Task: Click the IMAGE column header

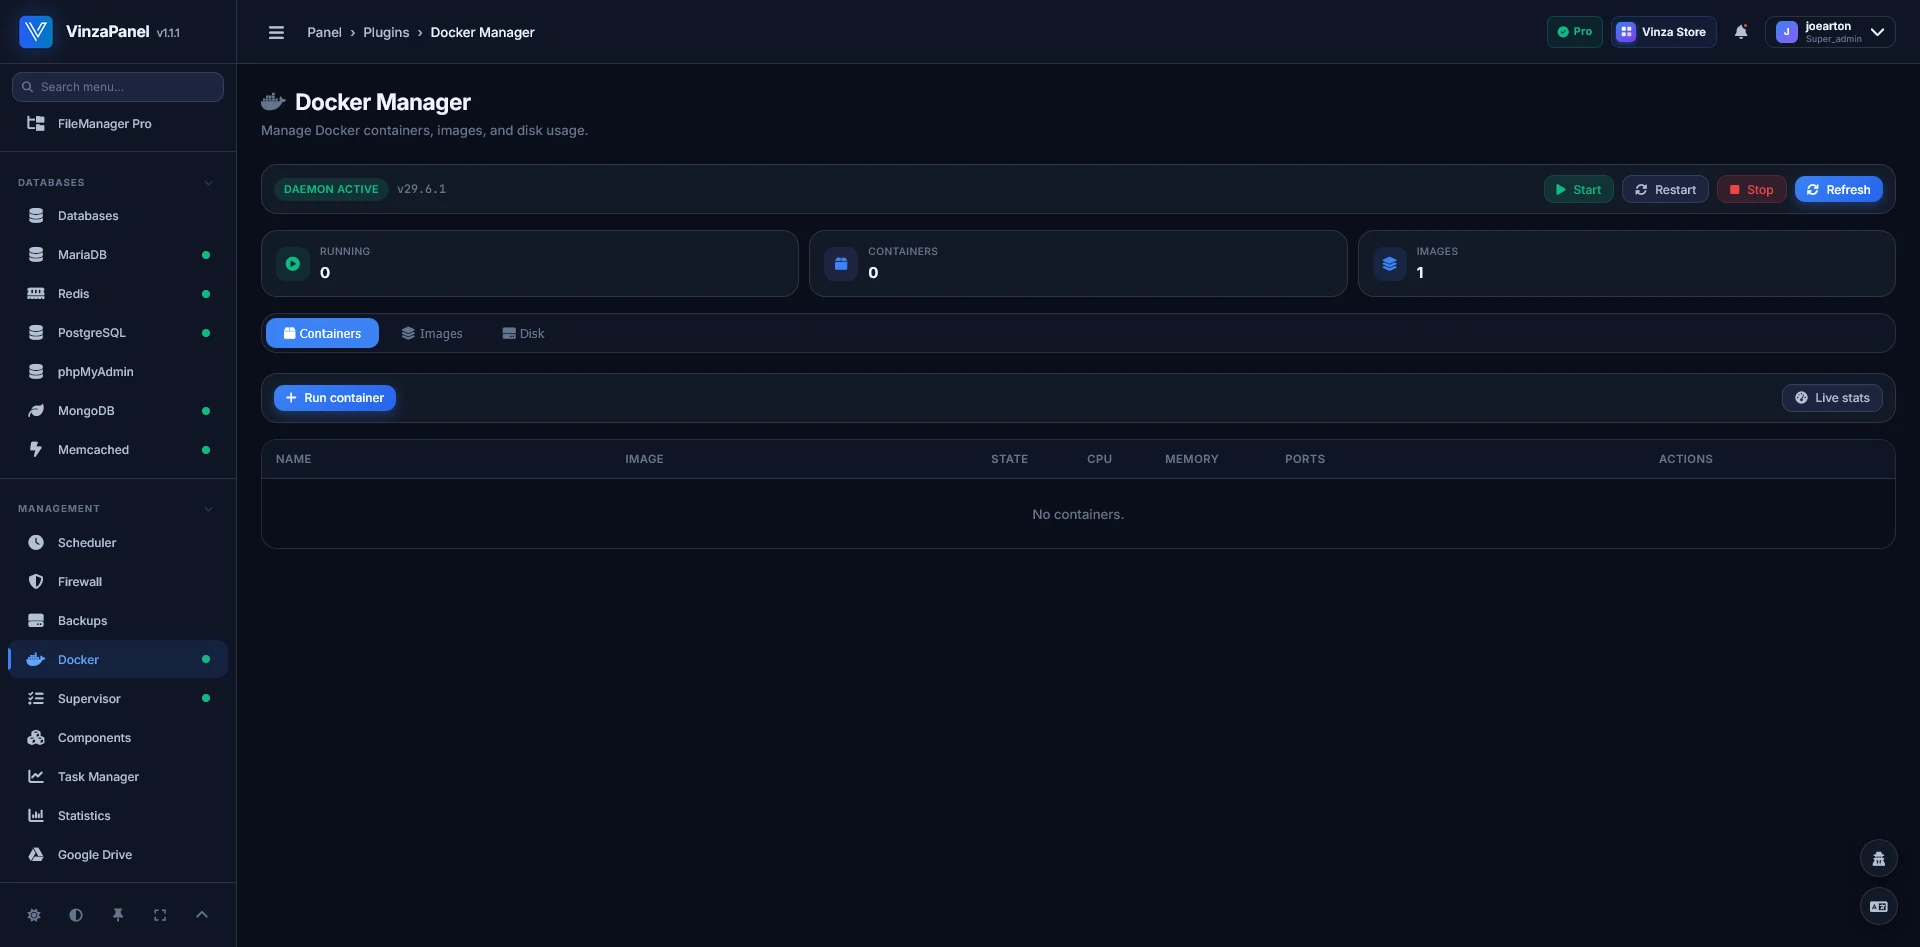Action: [644, 459]
